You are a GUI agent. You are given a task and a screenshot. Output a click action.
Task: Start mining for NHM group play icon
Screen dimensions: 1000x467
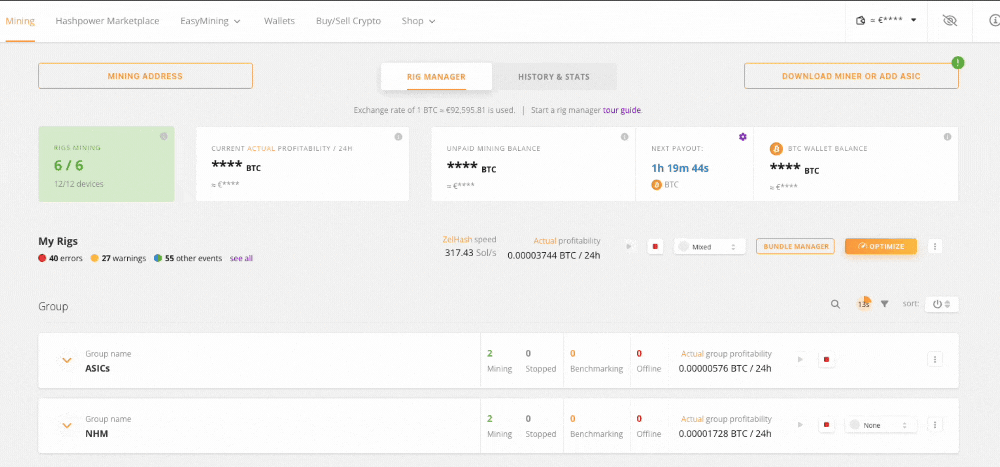pos(800,425)
